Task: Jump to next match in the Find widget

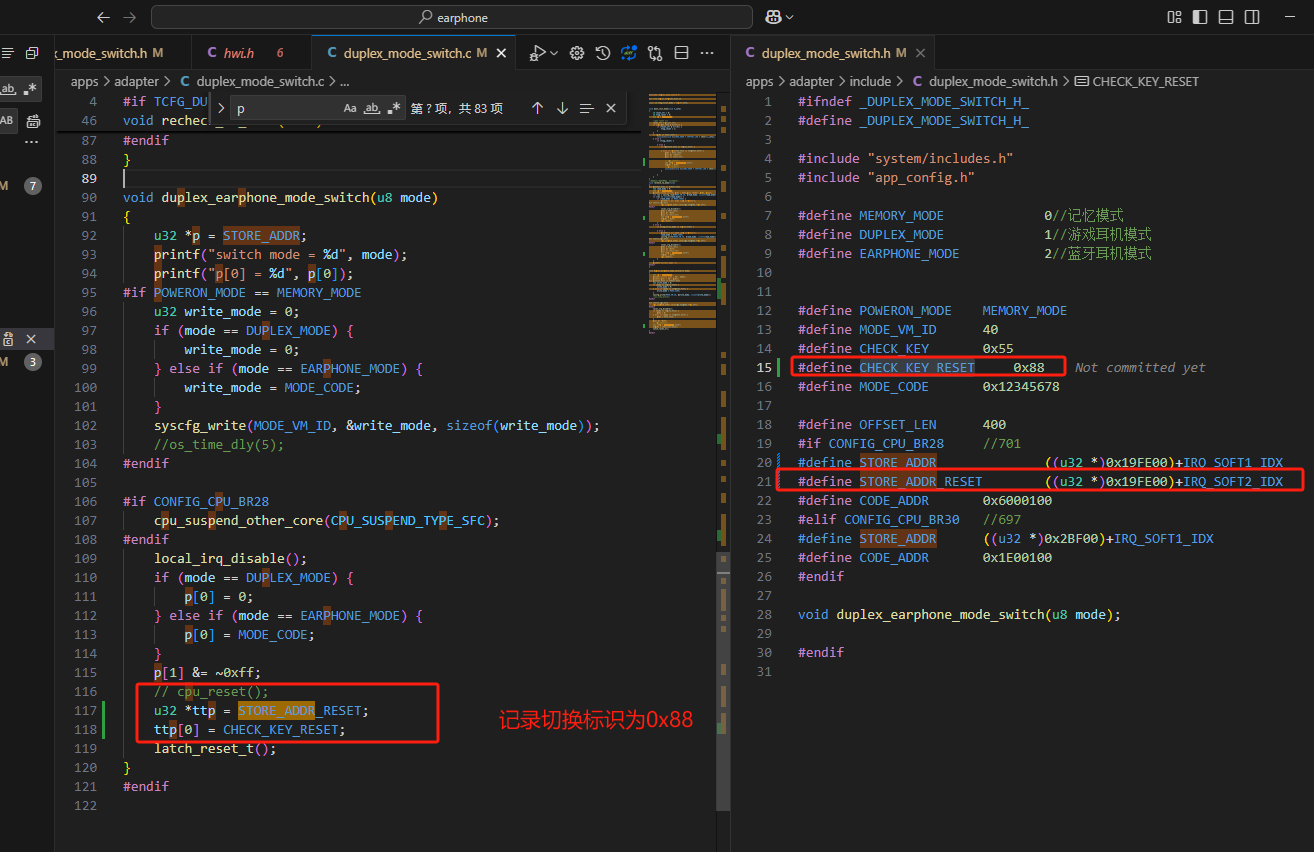Action: tap(562, 108)
